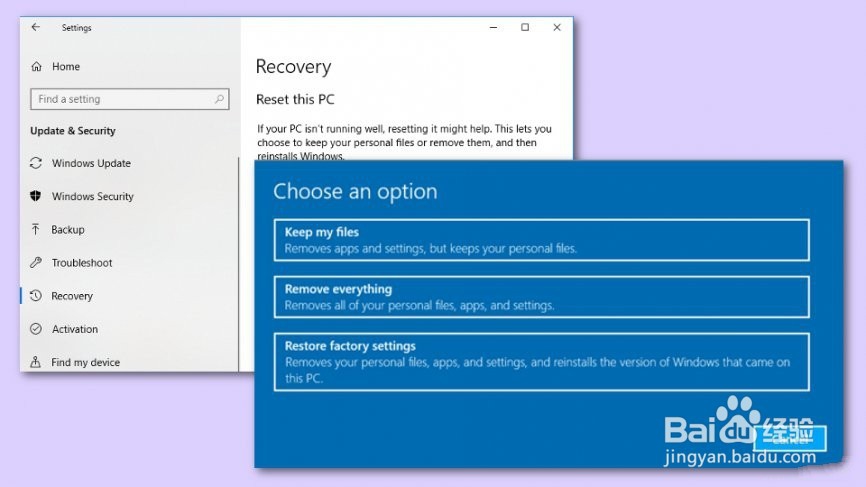
Task: Choose the Keep my files option
Action: click(541, 240)
